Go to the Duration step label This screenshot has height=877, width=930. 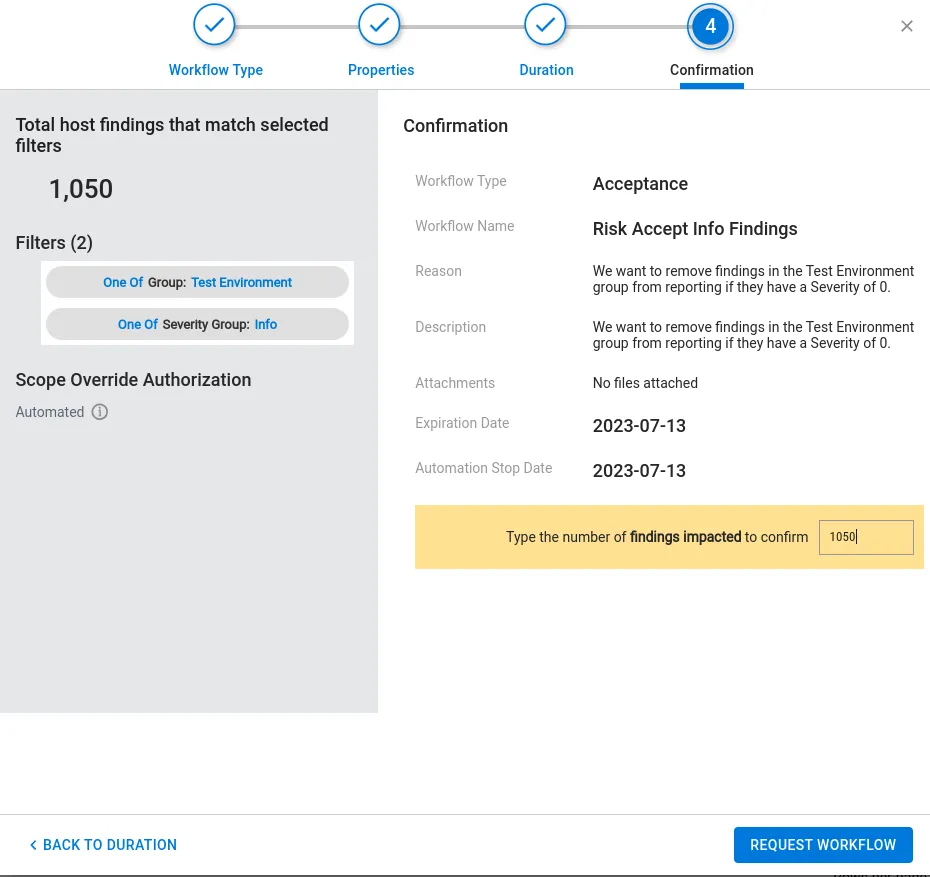pos(546,70)
